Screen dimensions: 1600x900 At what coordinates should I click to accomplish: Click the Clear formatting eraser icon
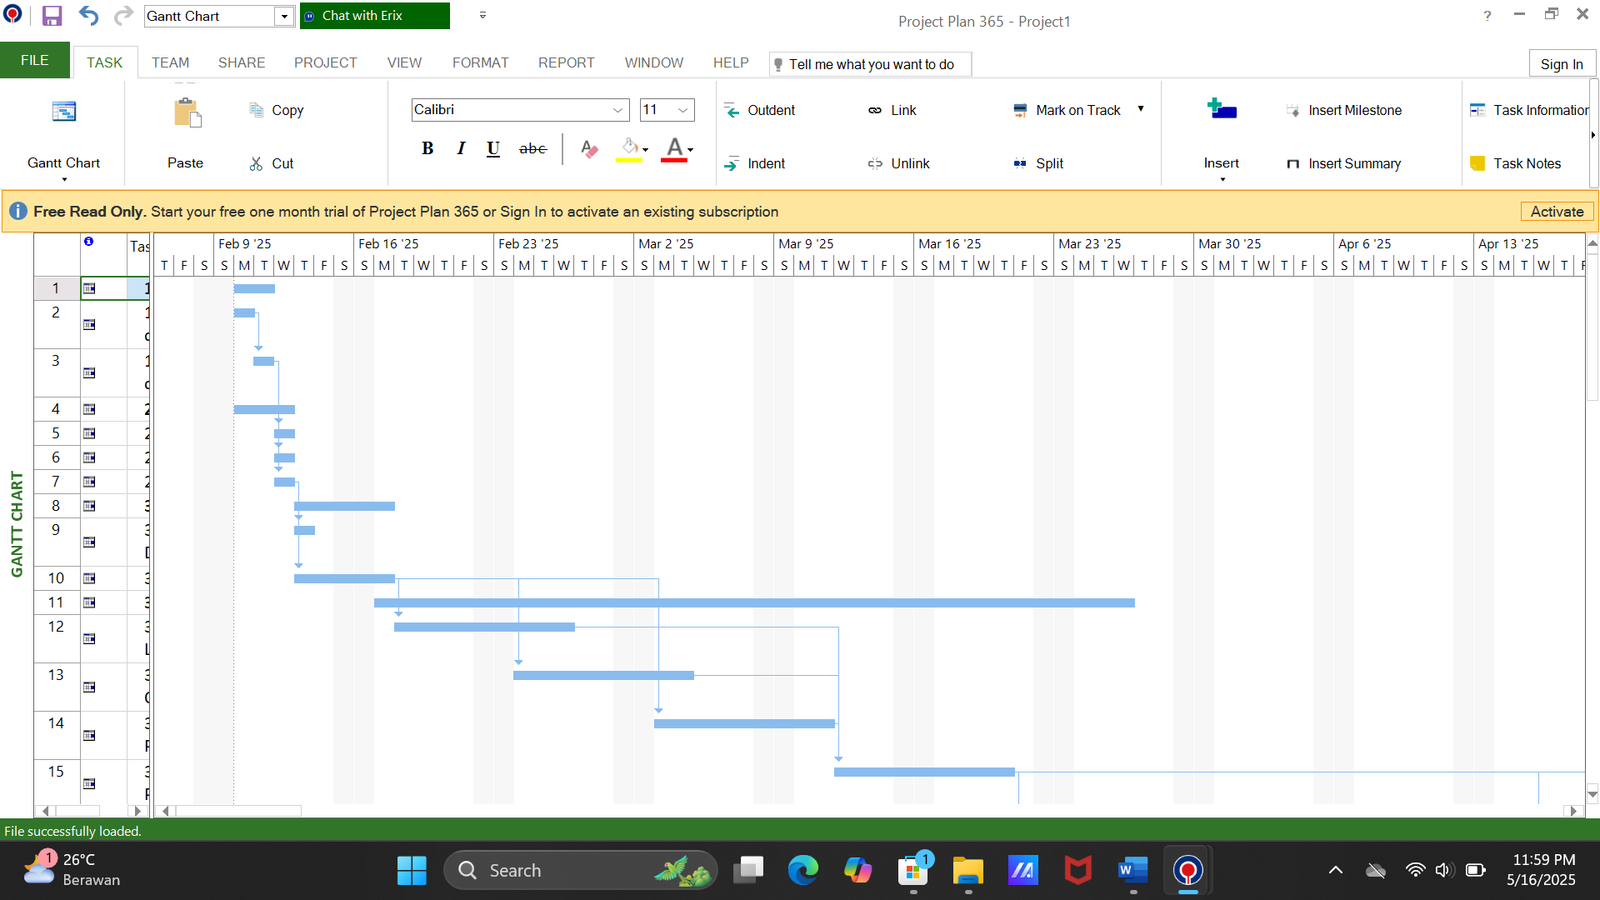pos(589,149)
